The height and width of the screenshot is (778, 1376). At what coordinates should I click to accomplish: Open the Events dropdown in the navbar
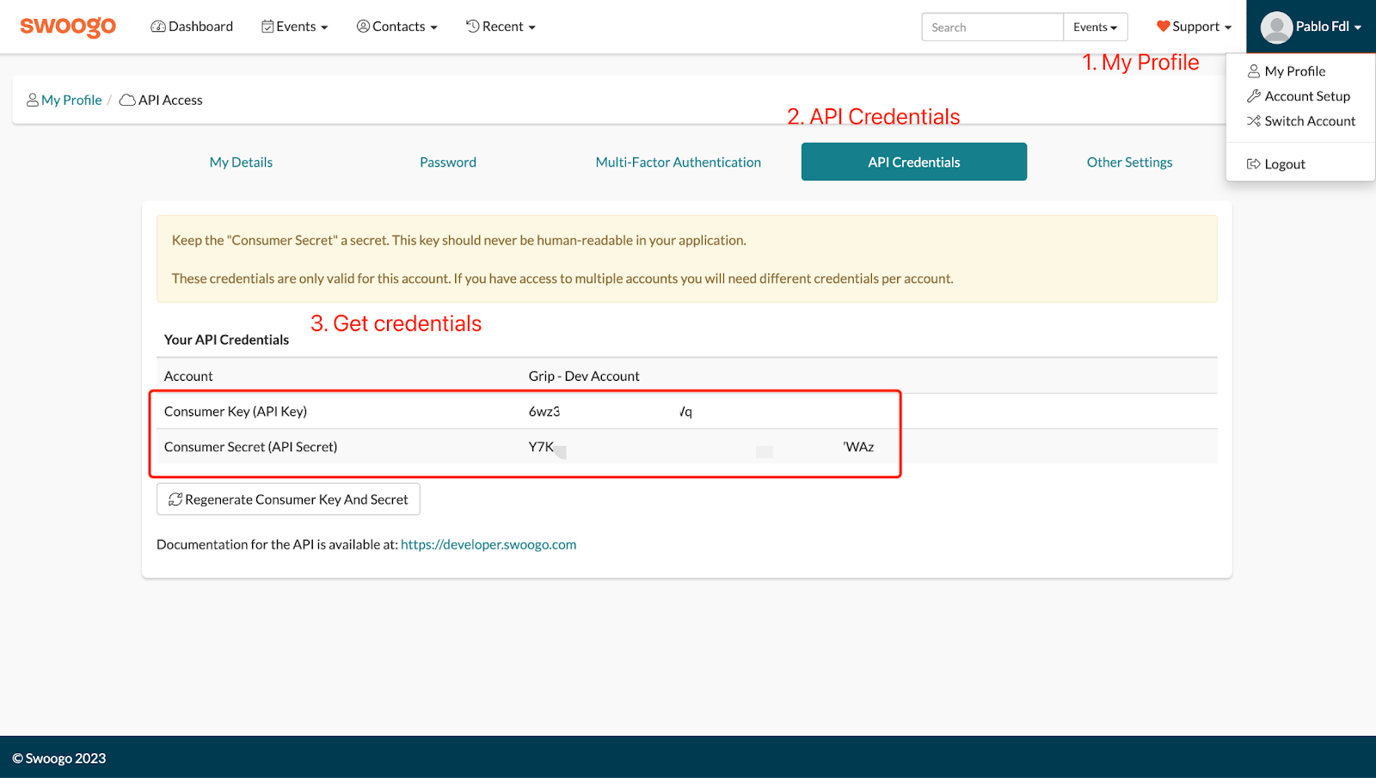click(x=295, y=26)
